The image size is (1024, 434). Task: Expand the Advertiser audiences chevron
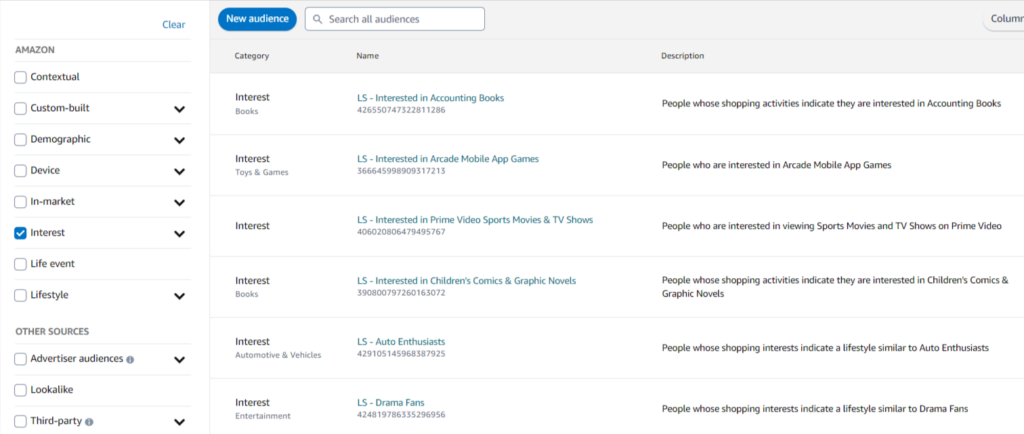[180, 360]
